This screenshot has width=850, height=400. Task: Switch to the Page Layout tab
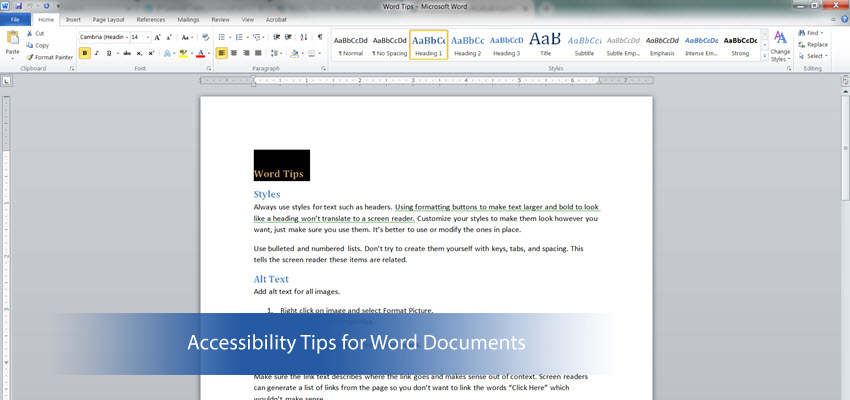pyautogui.click(x=108, y=20)
